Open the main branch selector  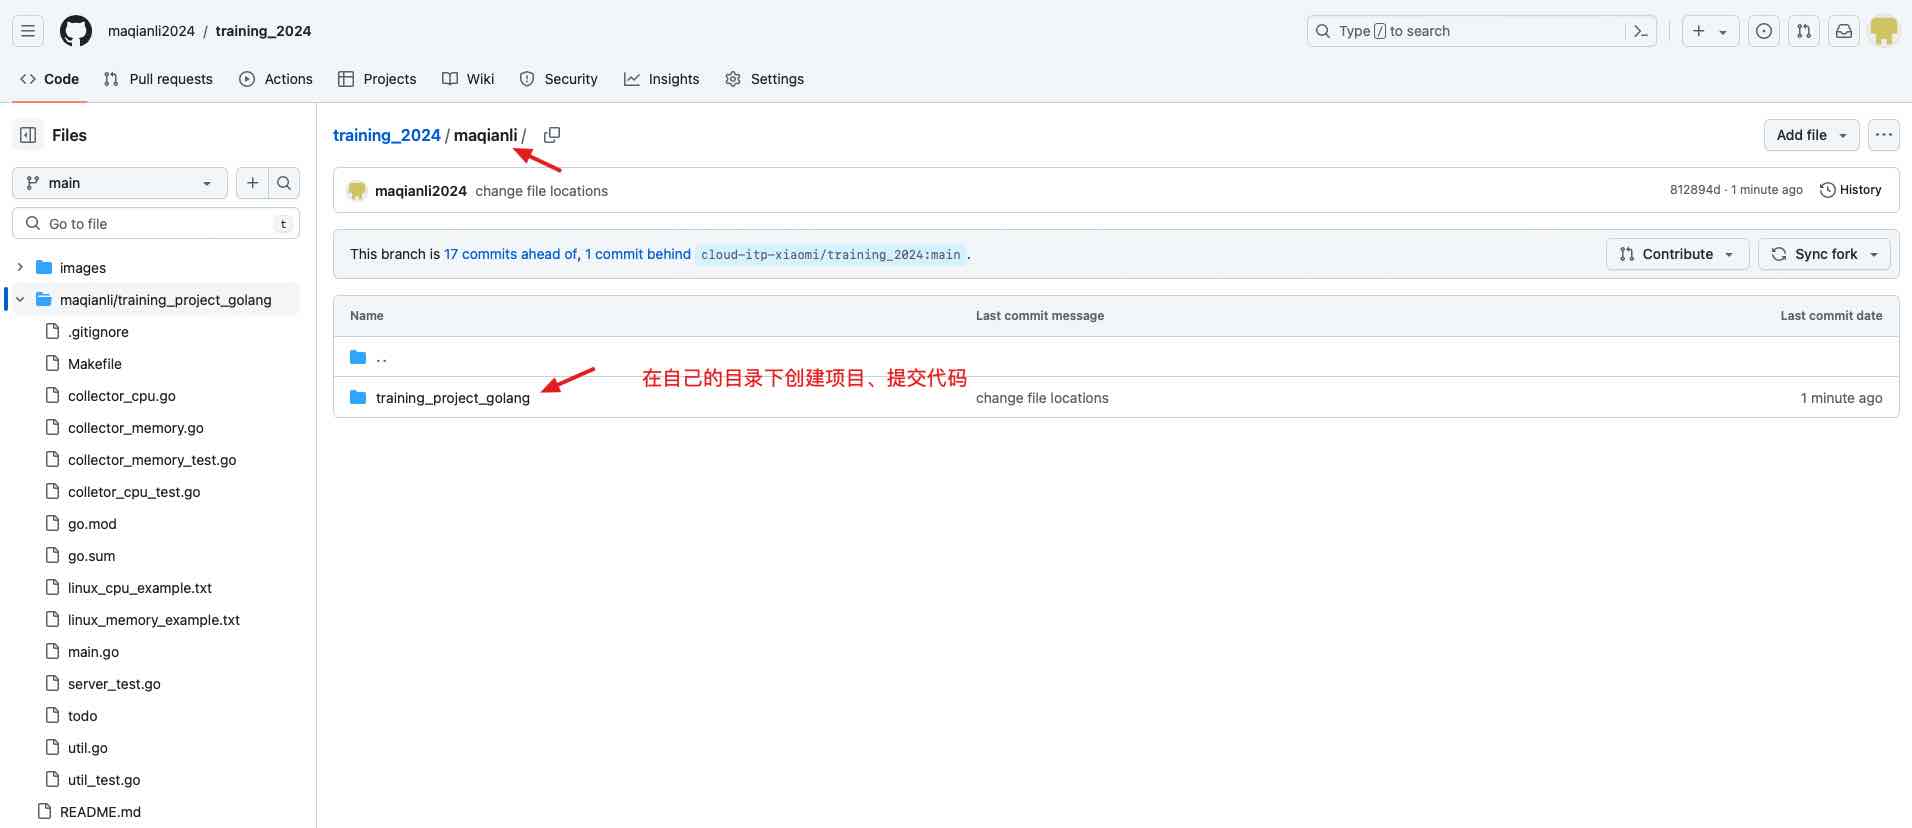(120, 183)
